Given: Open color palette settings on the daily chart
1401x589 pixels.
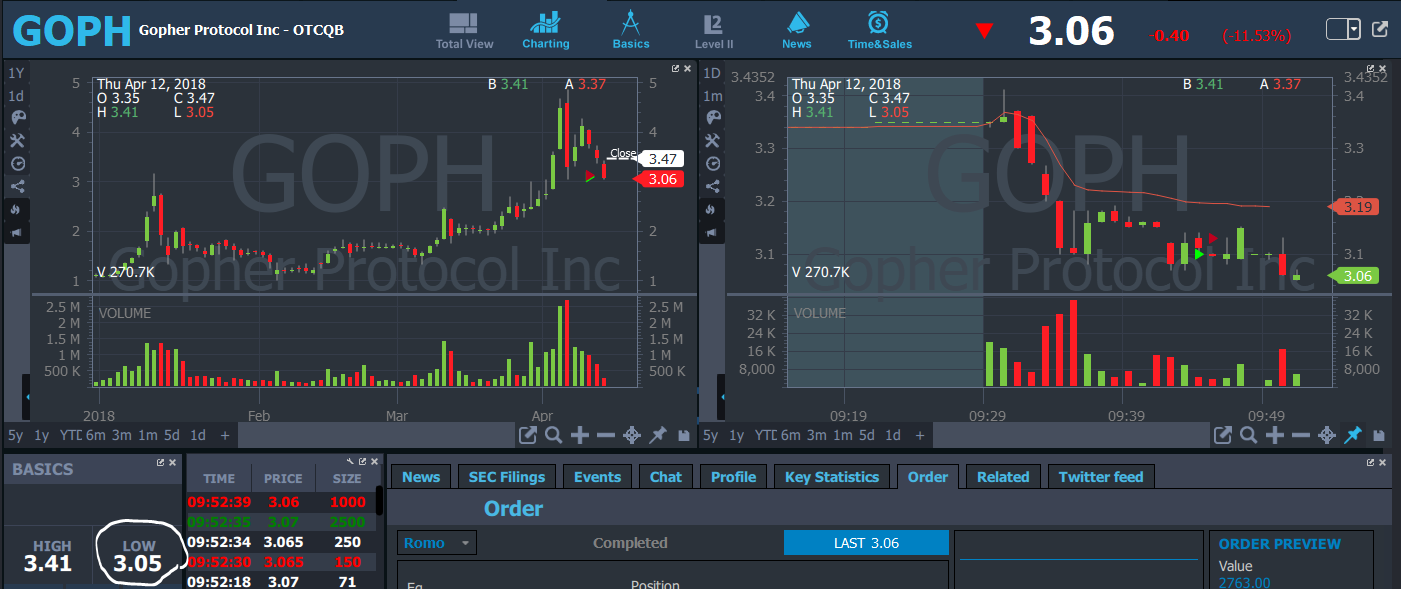Looking at the screenshot, I should point(16,118).
